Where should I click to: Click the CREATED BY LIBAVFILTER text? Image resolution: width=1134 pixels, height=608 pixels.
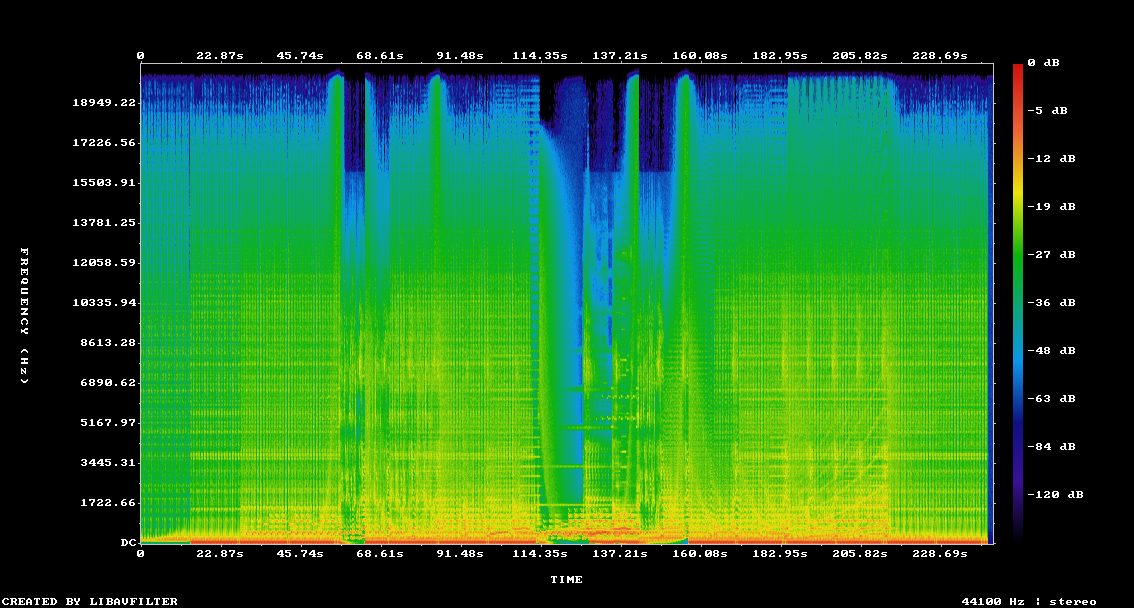click(x=90, y=601)
